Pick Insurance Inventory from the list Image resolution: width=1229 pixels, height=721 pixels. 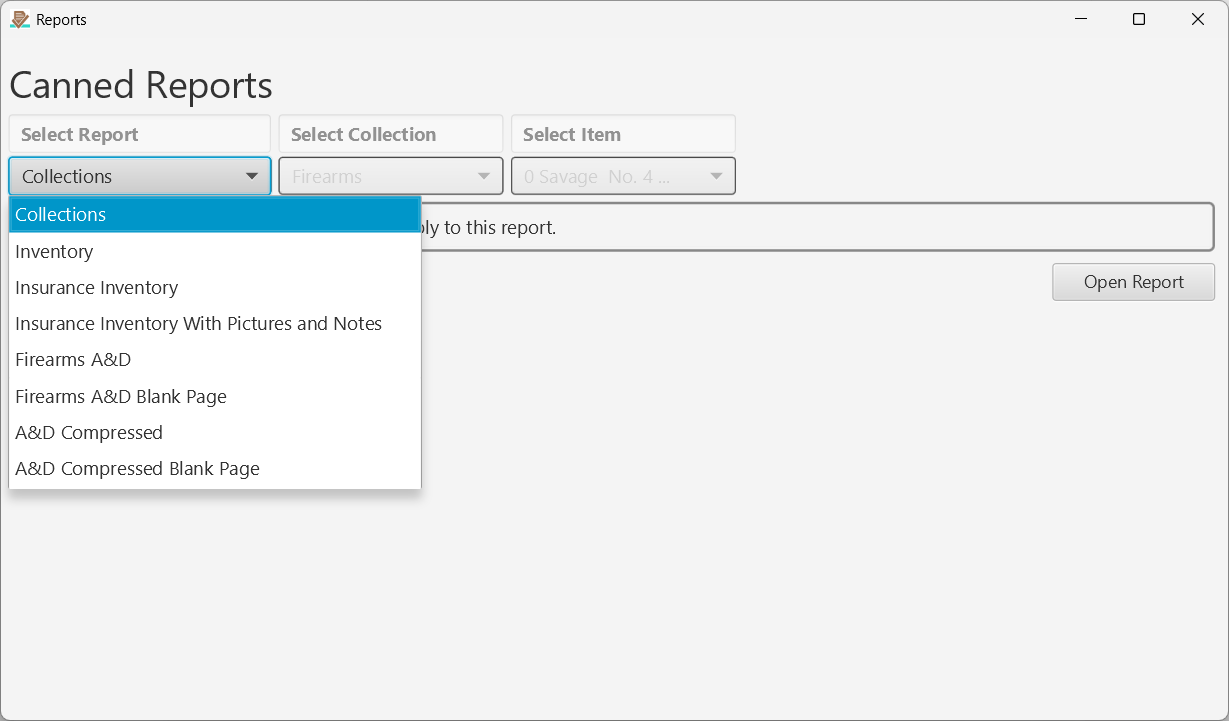coord(215,287)
